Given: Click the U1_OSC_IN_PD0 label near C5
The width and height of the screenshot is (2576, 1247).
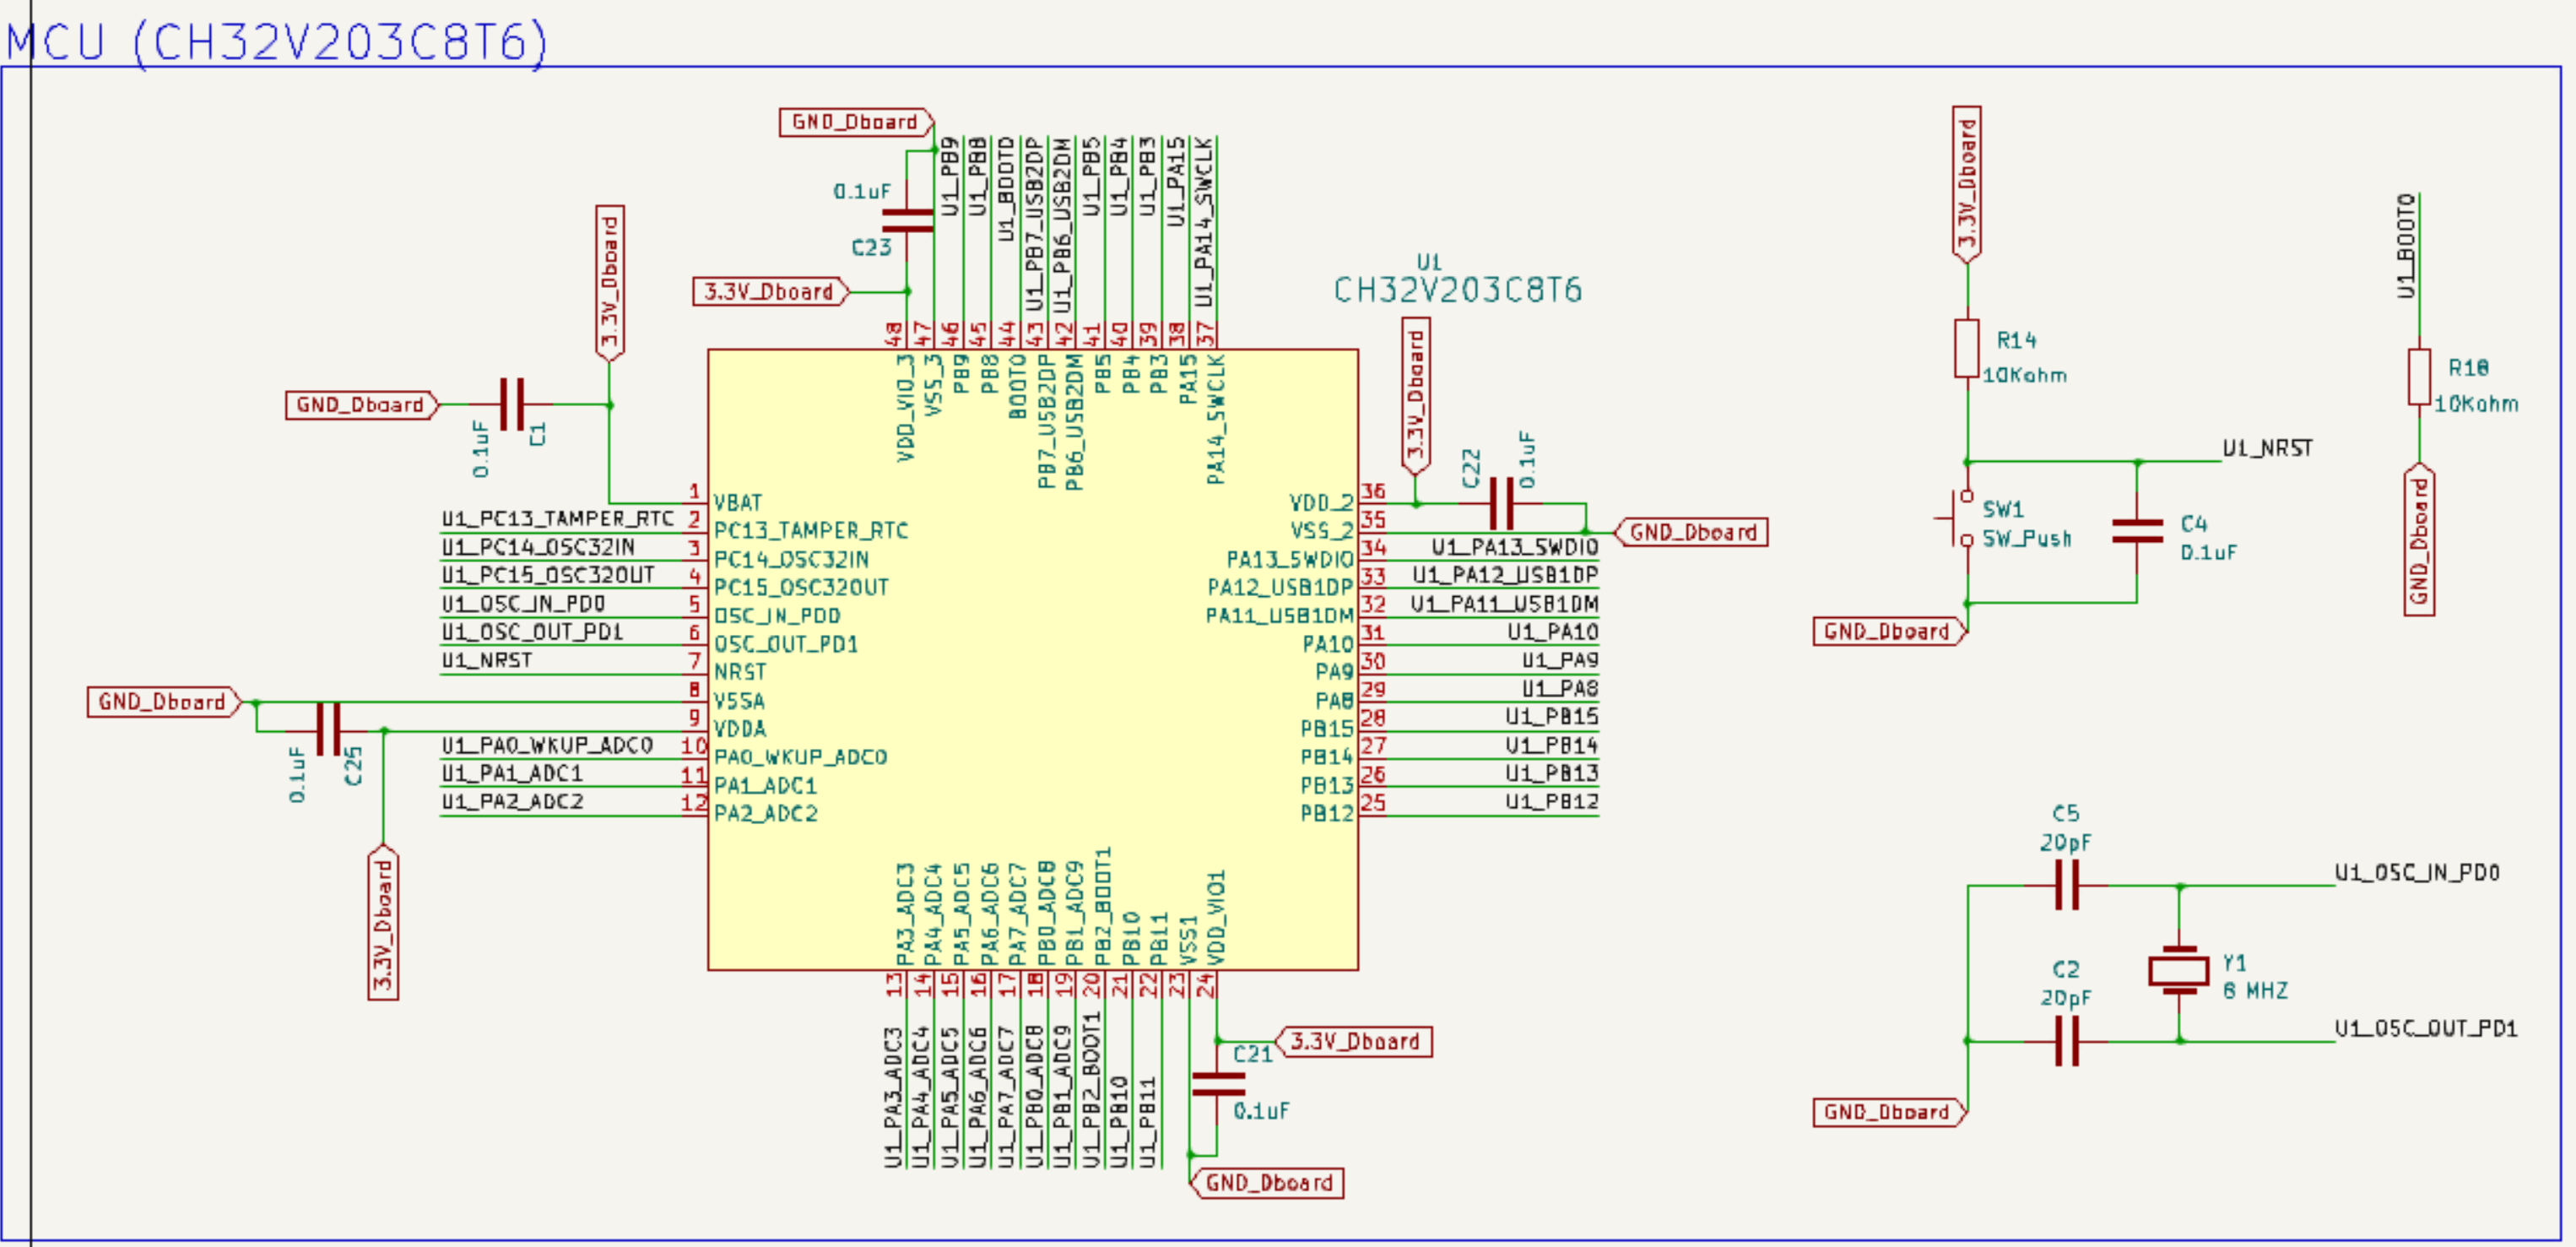Looking at the screenshot, I should (x=2417, y=872).
